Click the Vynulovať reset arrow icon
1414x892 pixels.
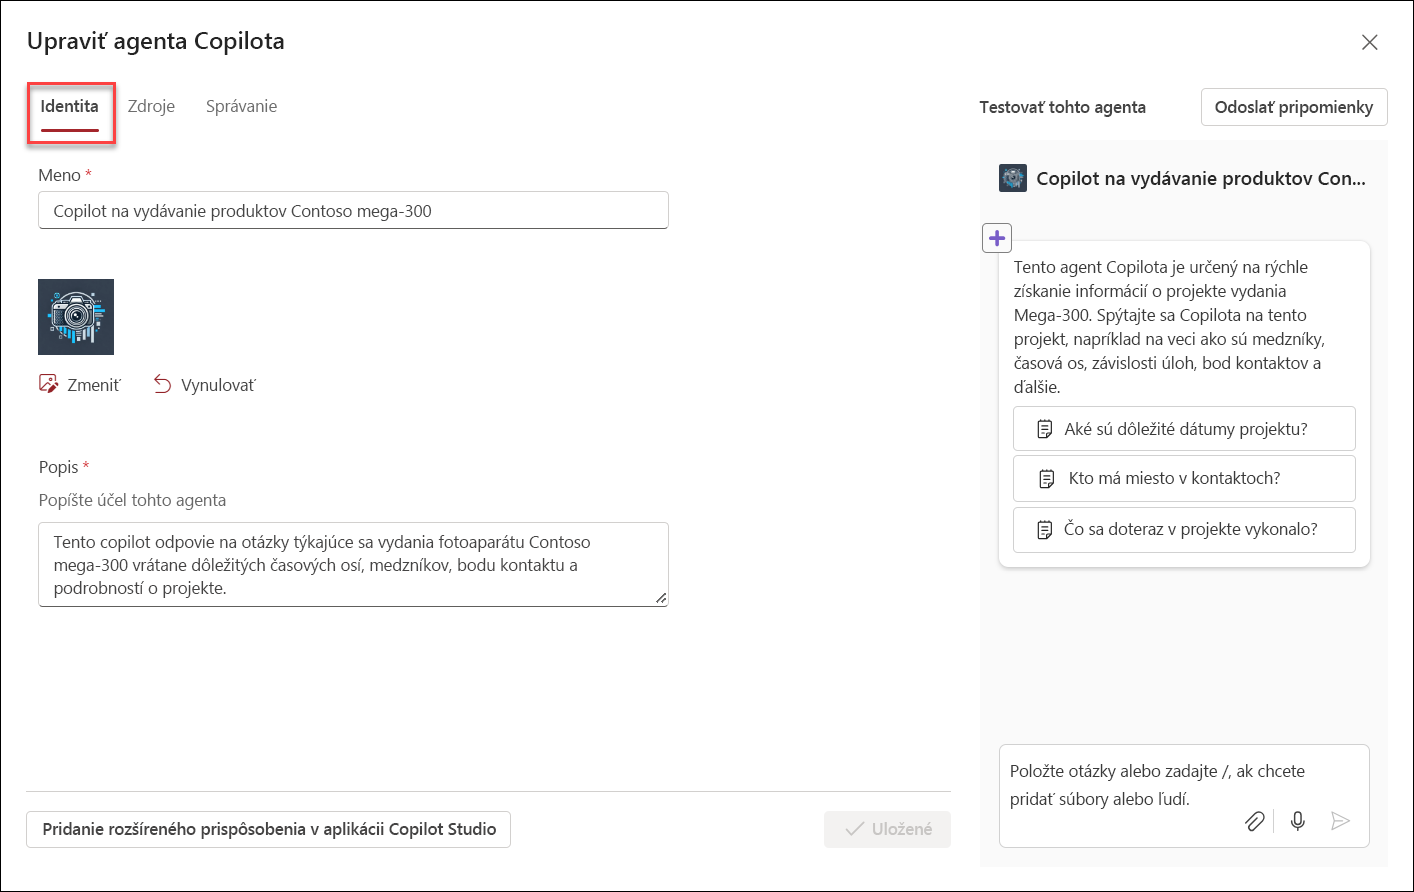tap(162, 384)
